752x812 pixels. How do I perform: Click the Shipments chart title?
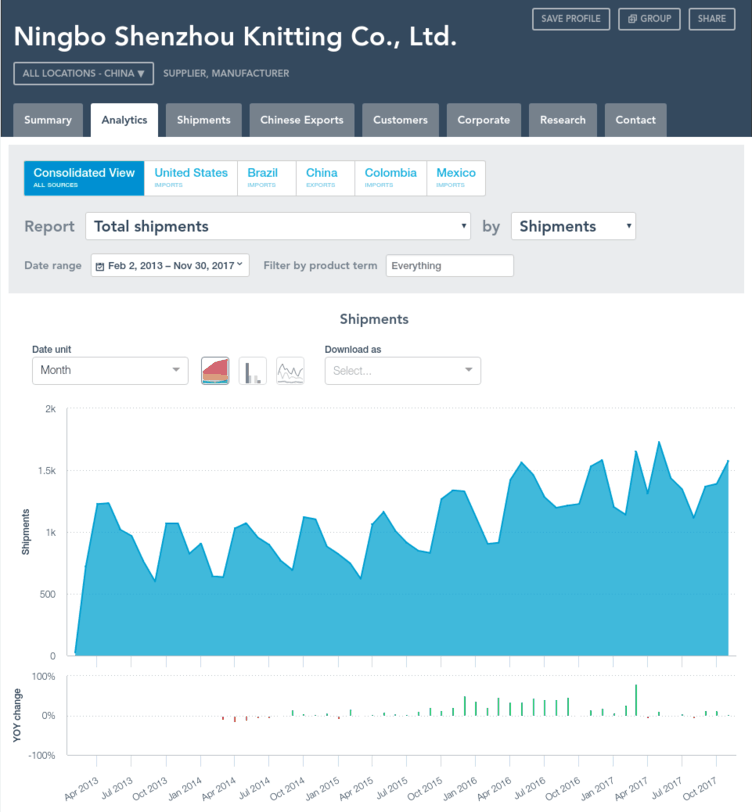[374, 319]
